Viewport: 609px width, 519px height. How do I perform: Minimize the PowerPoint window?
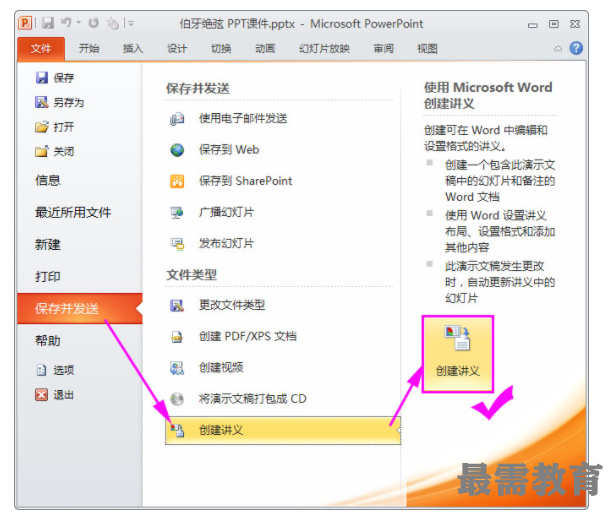pos(533,25)
